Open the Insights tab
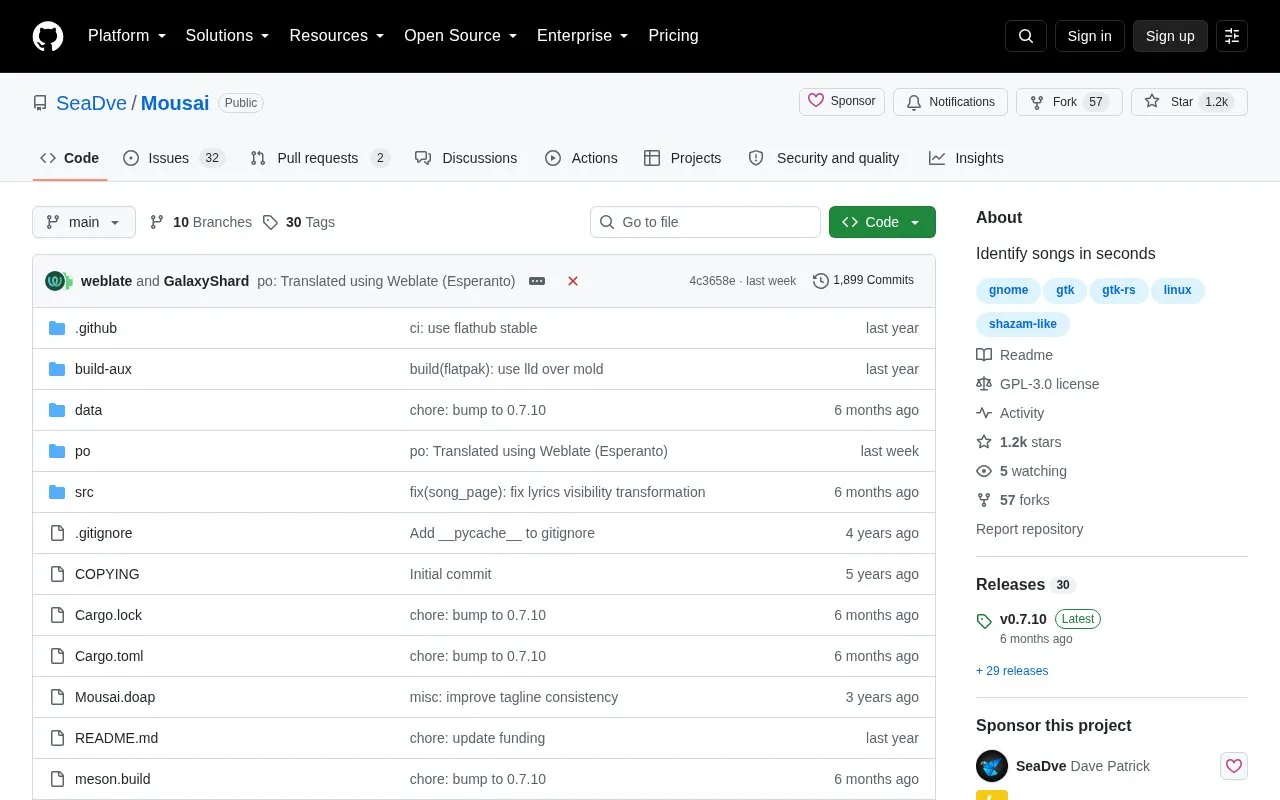1280x800 pixels. pos(966,158)
